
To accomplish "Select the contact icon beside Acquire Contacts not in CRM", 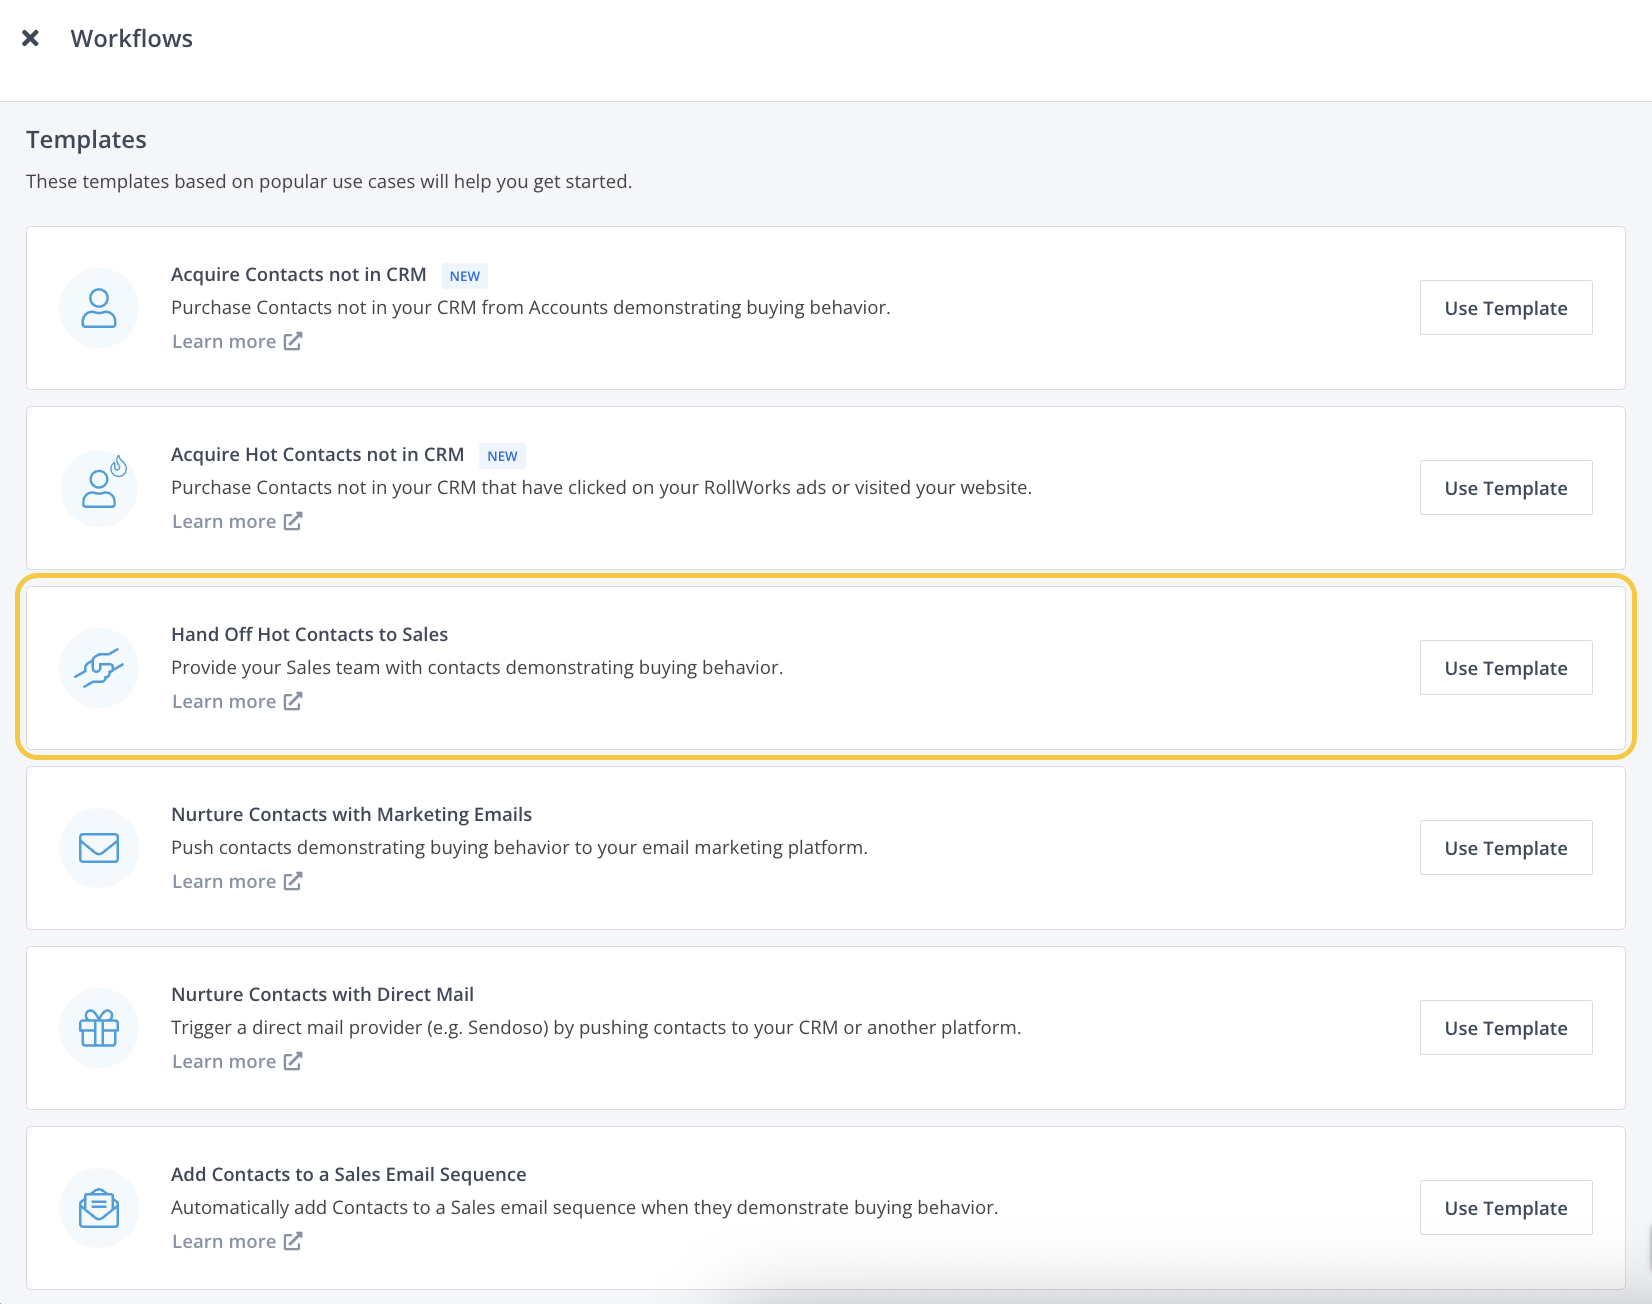I will click(99, 308).
